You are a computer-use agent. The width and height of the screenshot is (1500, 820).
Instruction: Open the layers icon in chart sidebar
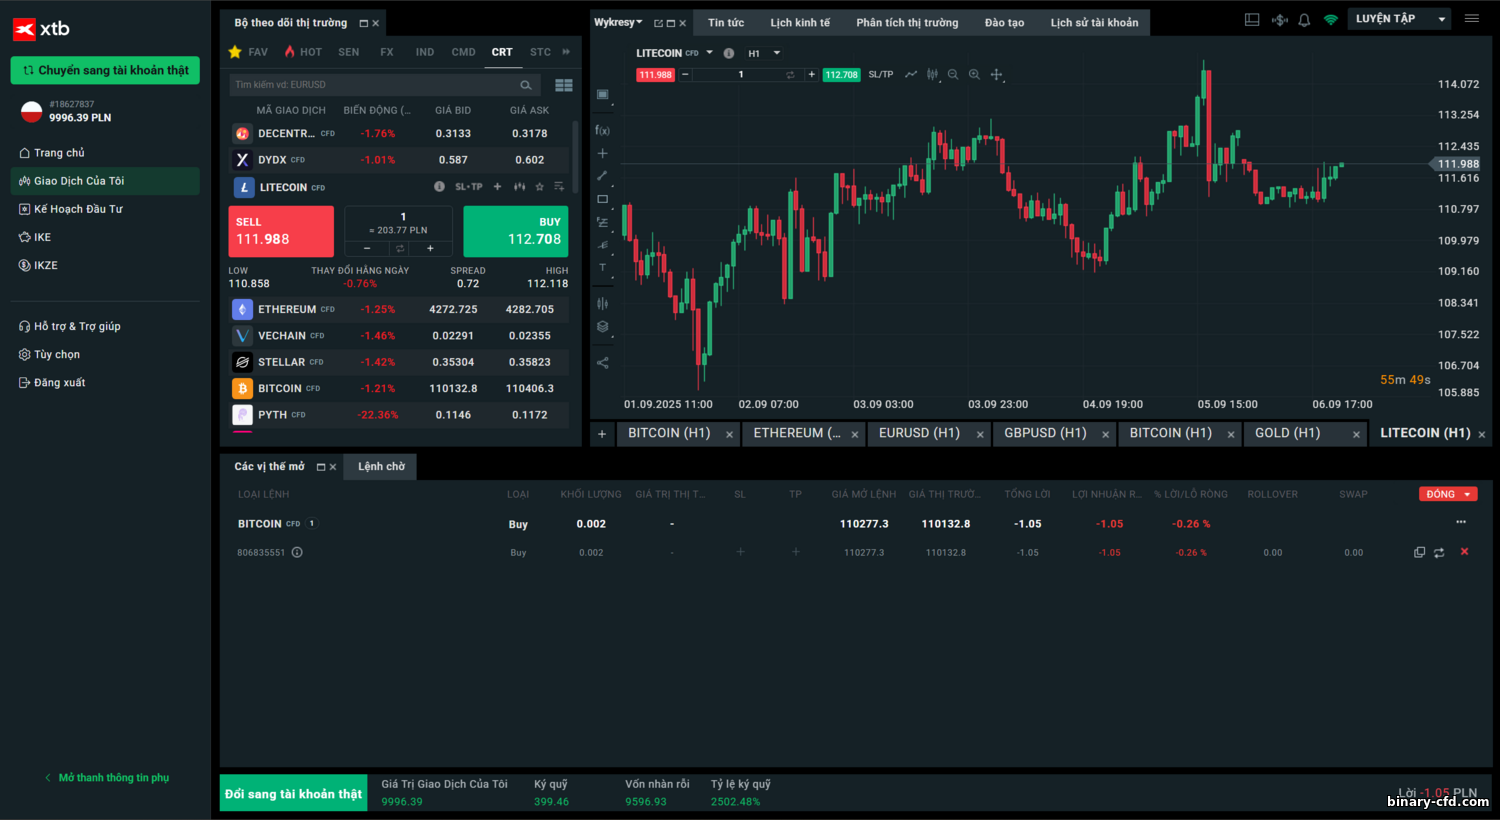602,327
